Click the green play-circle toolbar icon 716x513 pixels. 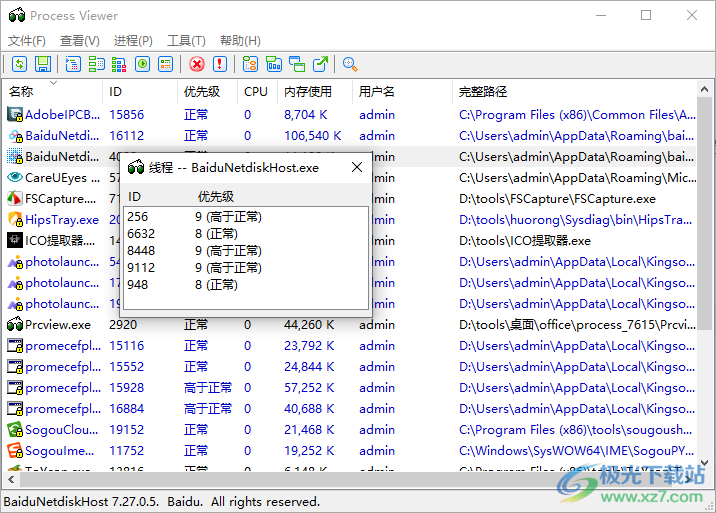tap(142, 64)
